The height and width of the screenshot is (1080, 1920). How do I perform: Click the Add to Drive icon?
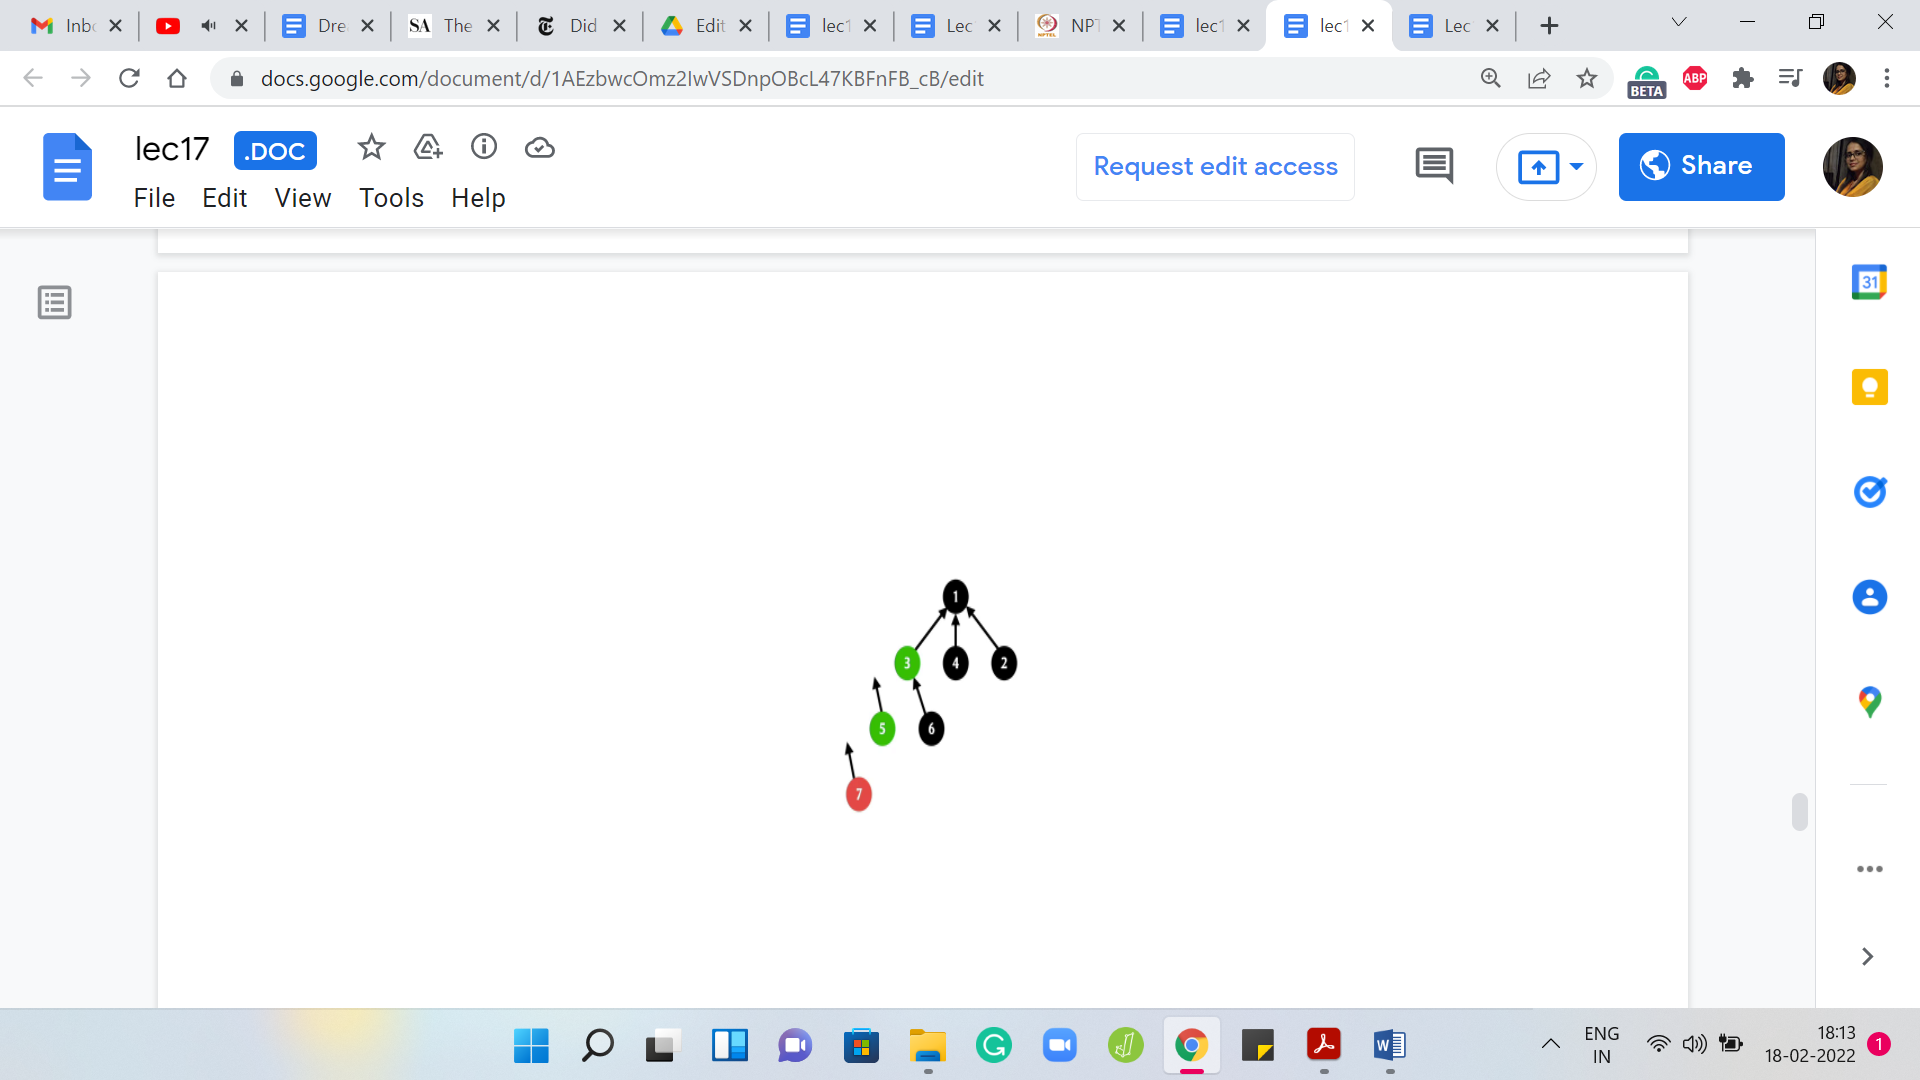(x=428, y=148)
